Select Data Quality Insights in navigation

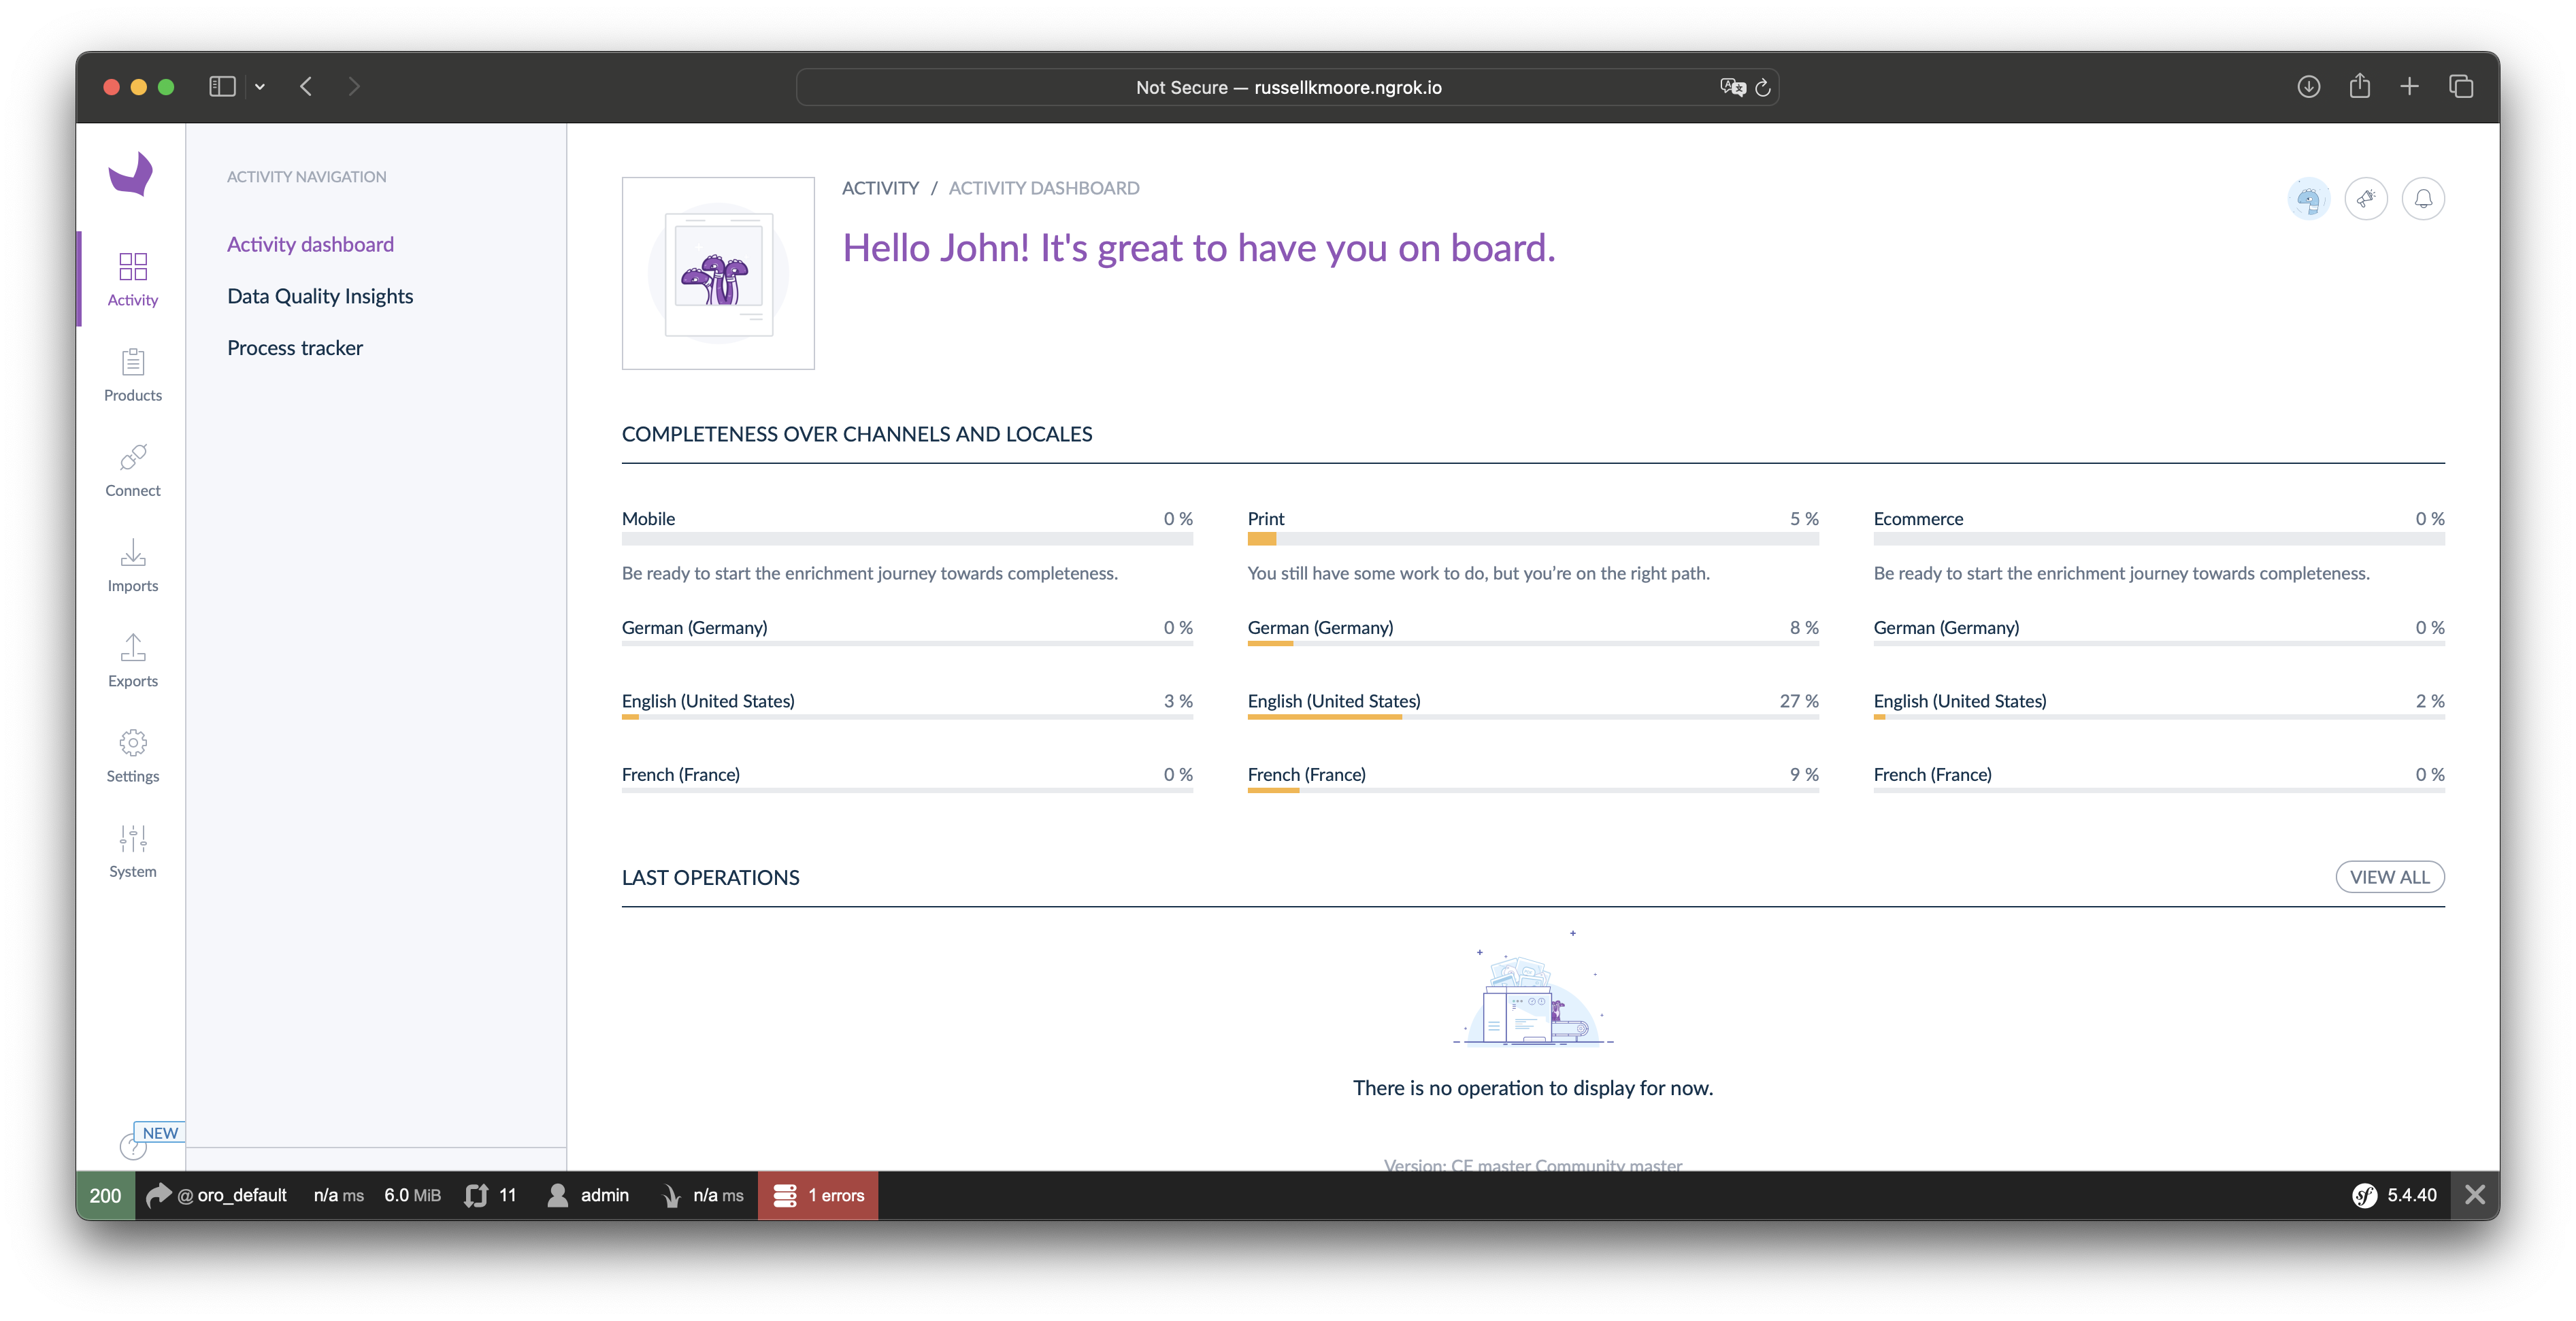pos(320,296)
